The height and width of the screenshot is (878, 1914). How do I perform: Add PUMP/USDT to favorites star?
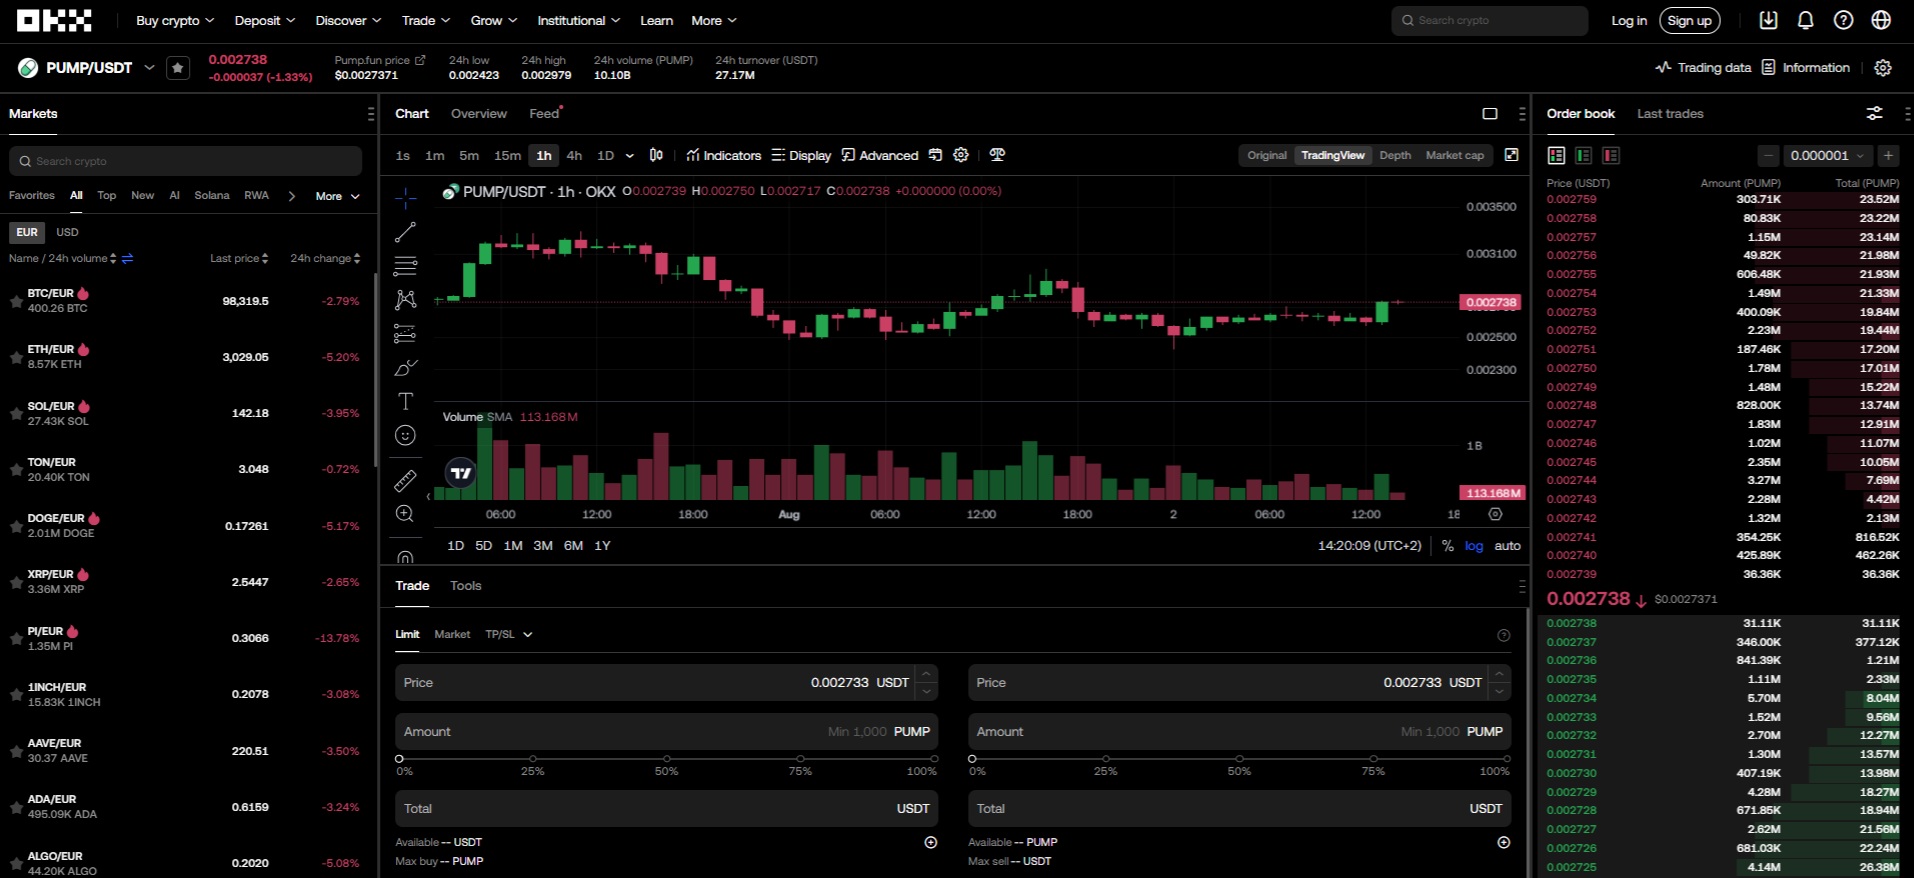click(x=178, y=68)
